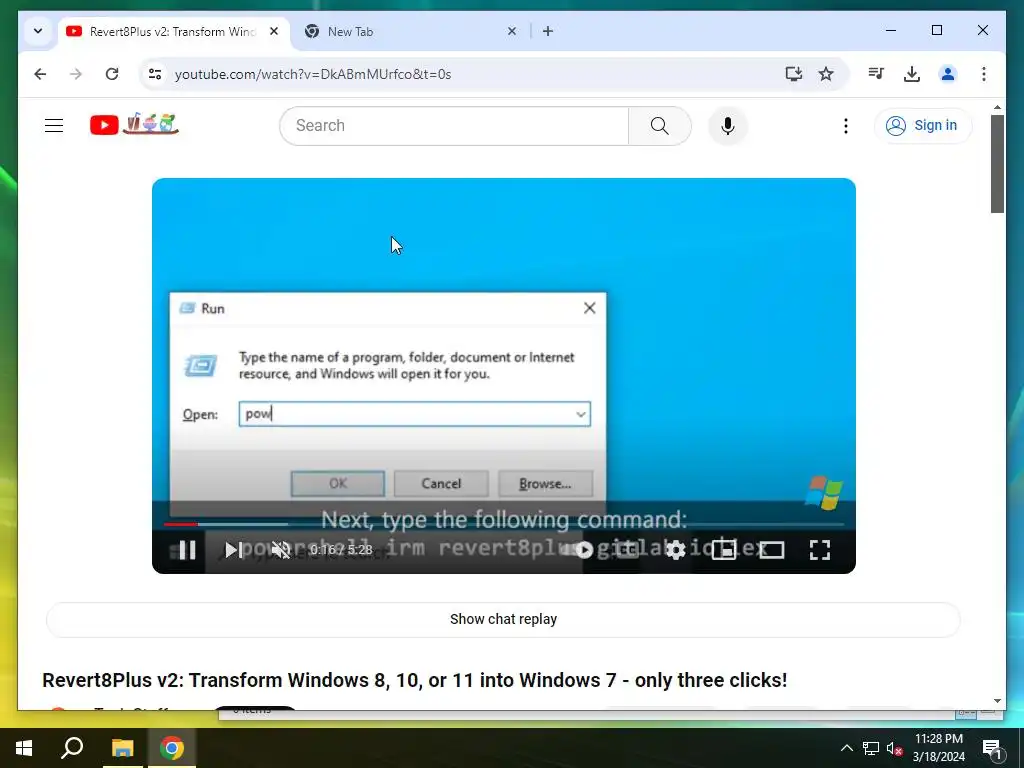Go back to previous page
This screenshot has height=768, width=1024.
[40, 74]
